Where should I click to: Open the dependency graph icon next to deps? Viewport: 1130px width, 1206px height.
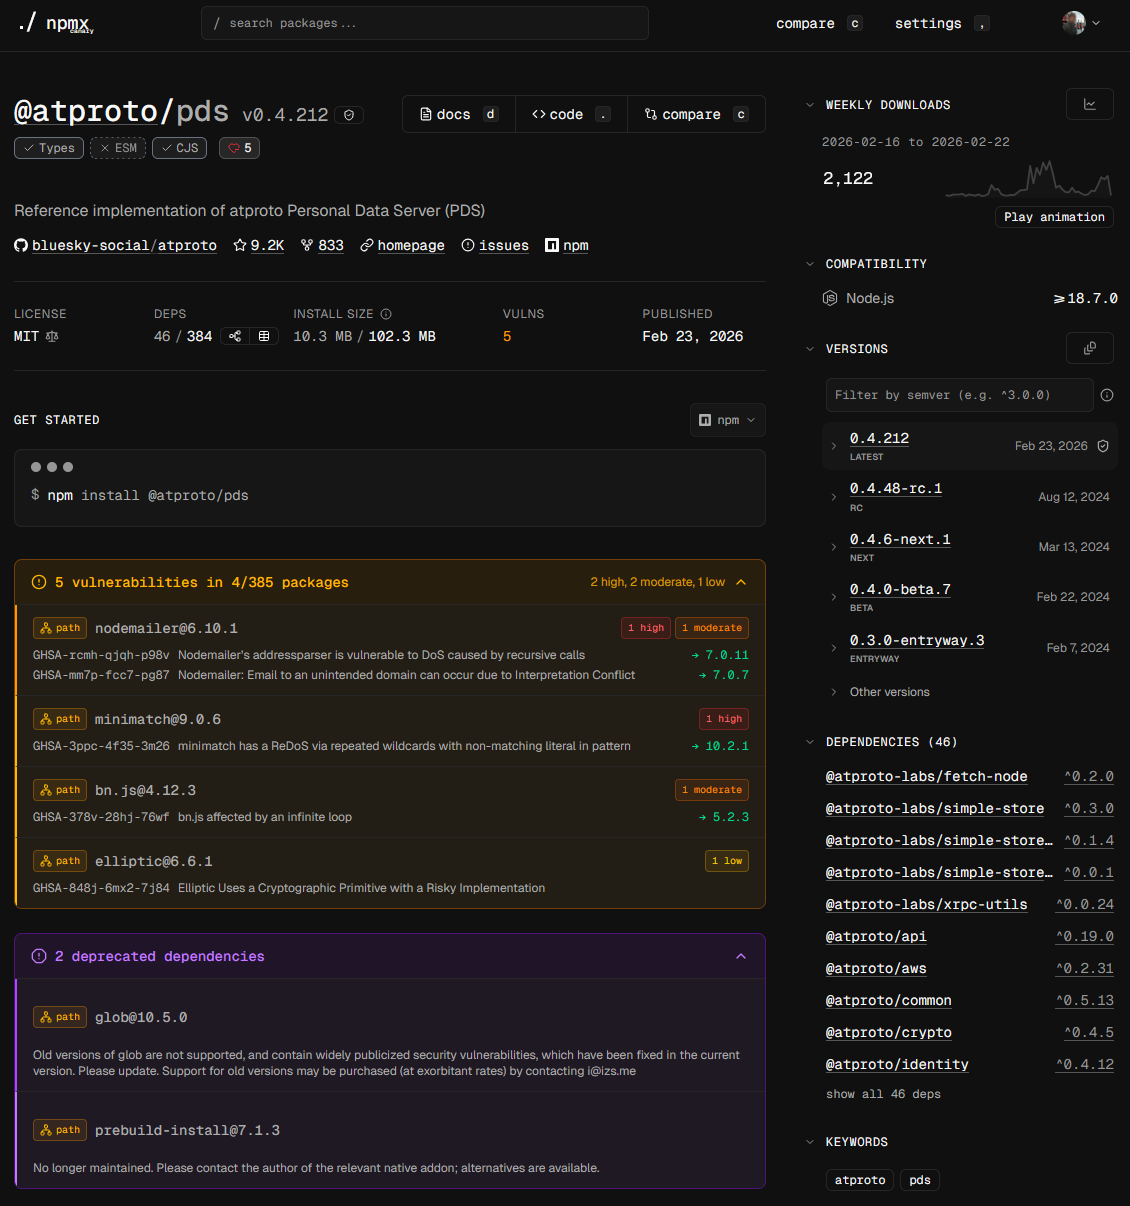pos(235,337)
